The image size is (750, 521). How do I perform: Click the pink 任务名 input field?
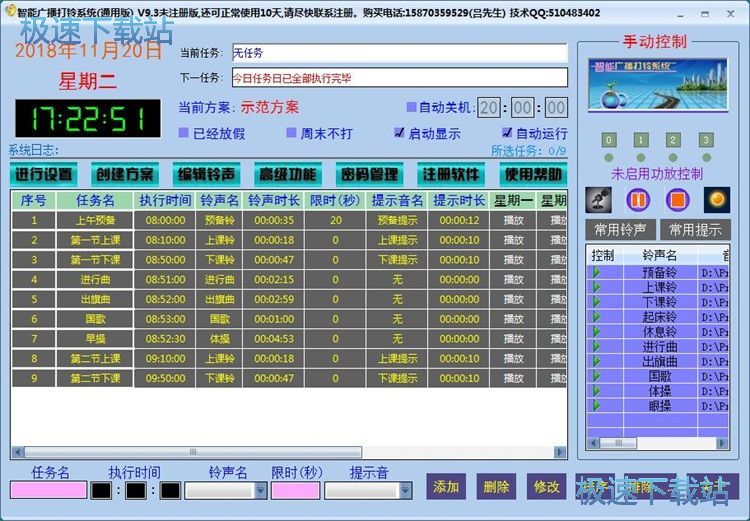click(48, 490)
